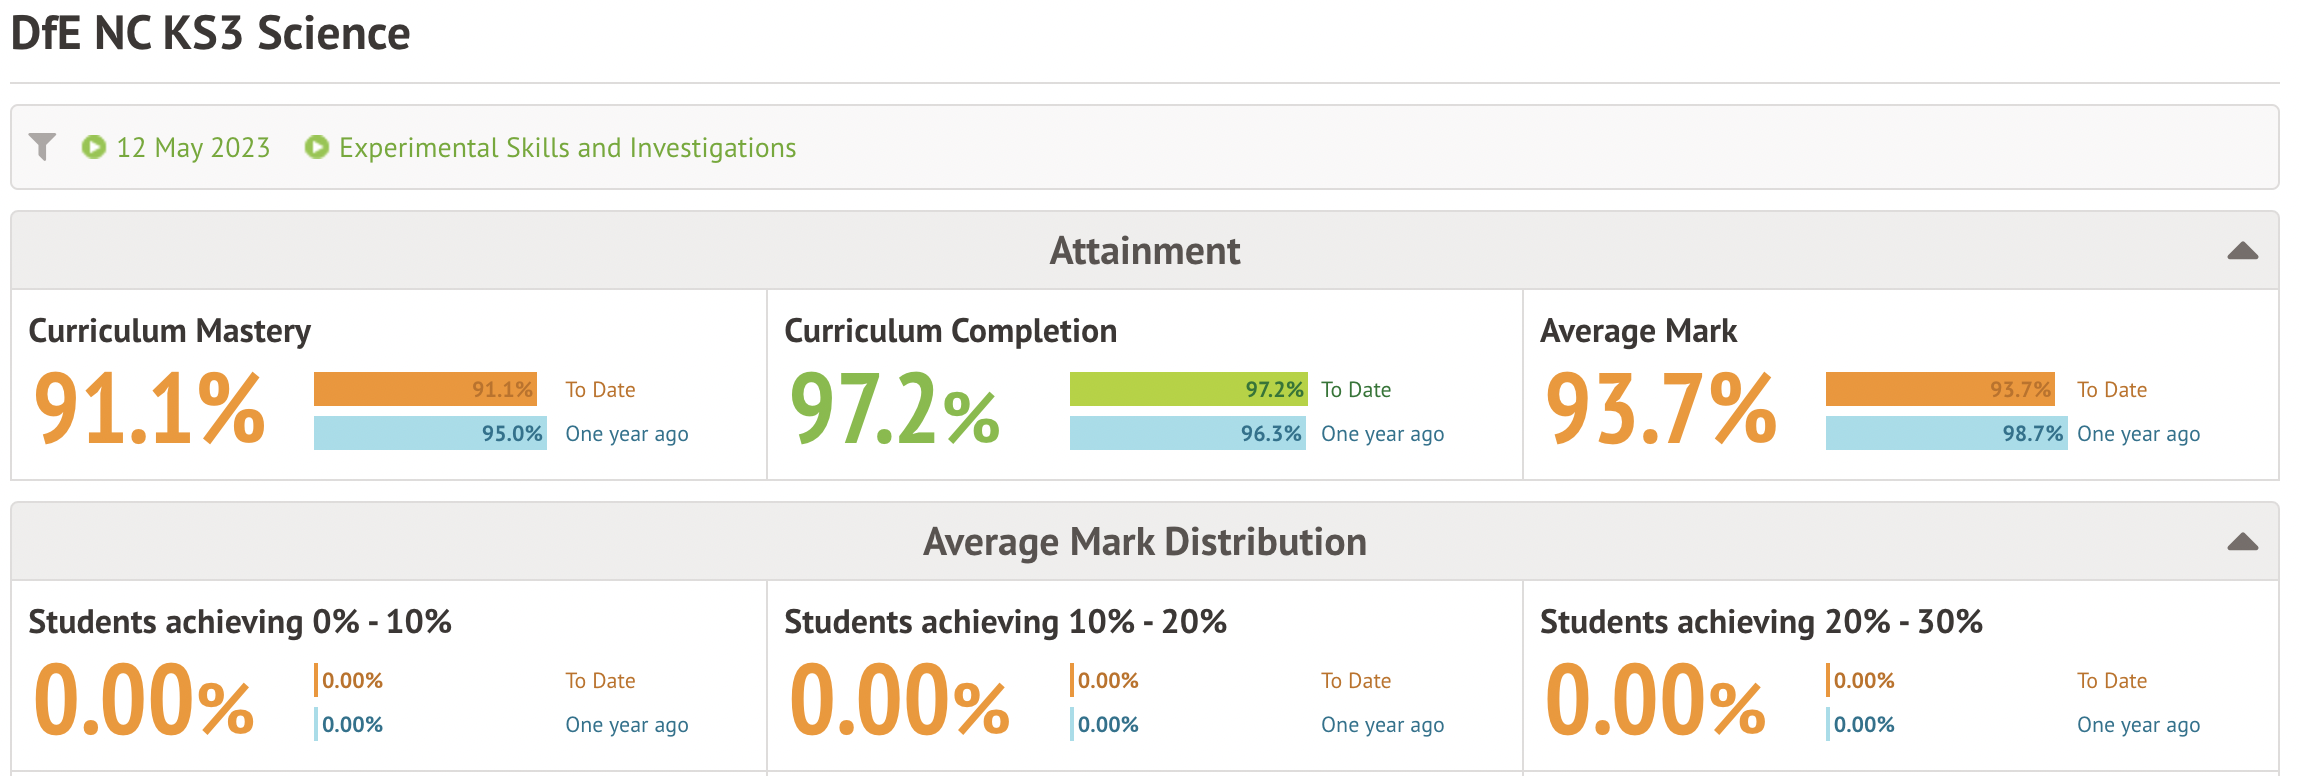Click the Average Mark Distribution header title

coord(1144,542)
